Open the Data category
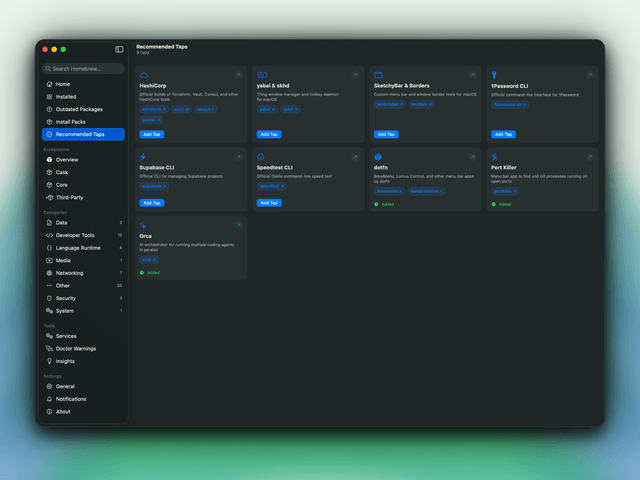Image resolution: width=640 pixels, height=480 pixels. tap(83, 223)
